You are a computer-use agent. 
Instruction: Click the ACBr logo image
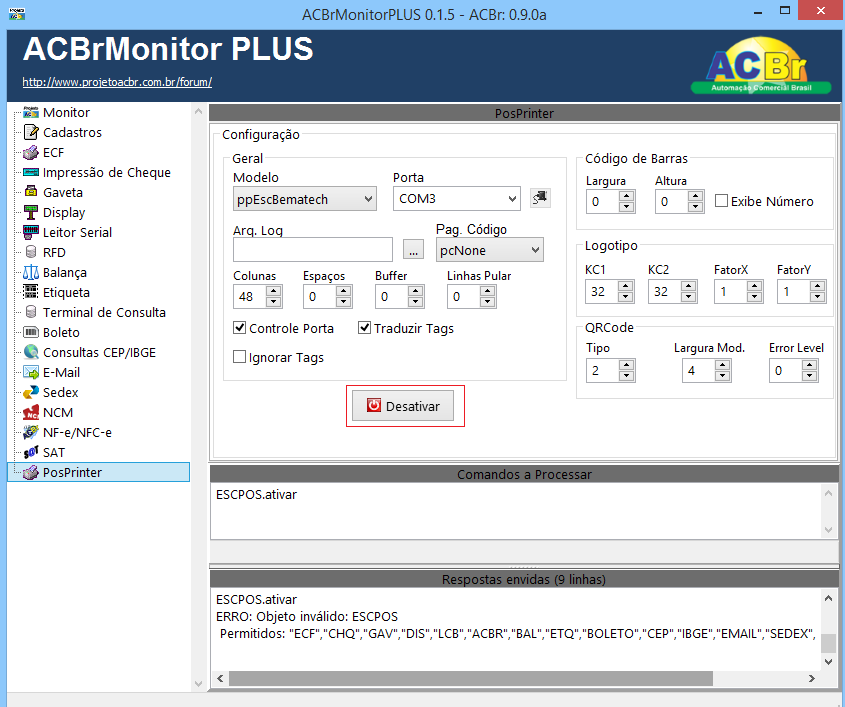(x=760, y=66)
